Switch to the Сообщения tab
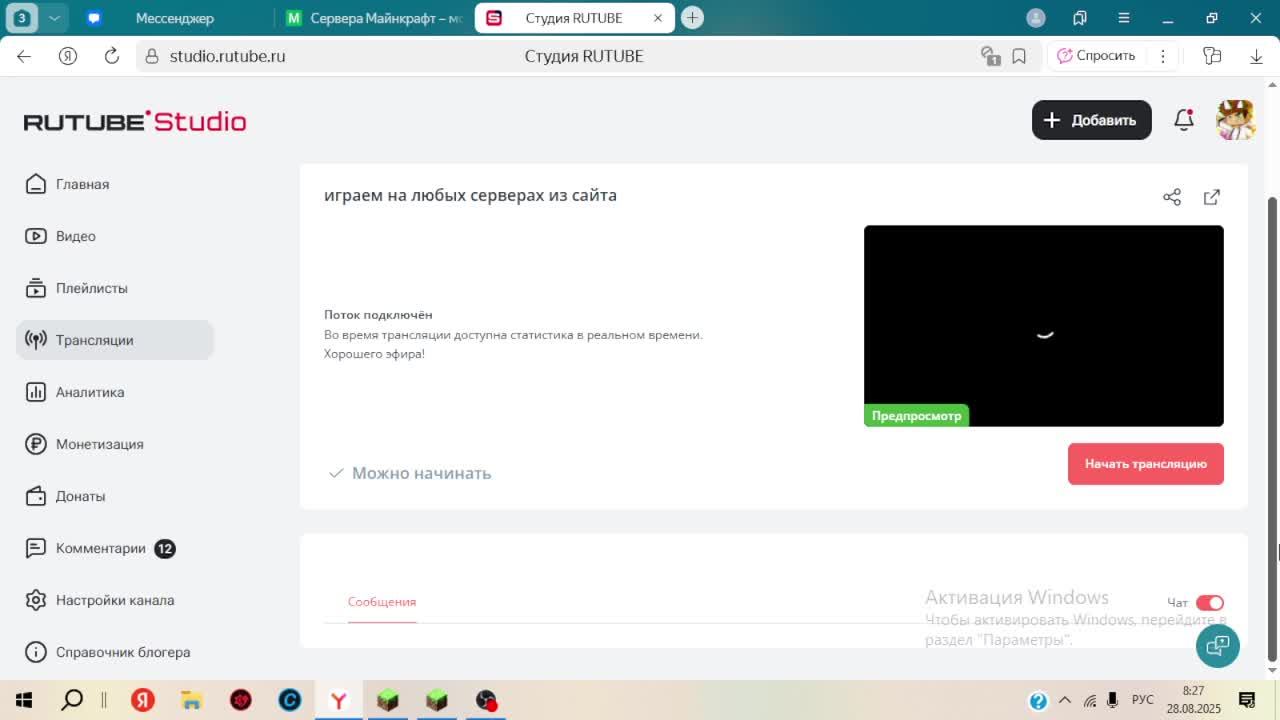 click(382, 602)
